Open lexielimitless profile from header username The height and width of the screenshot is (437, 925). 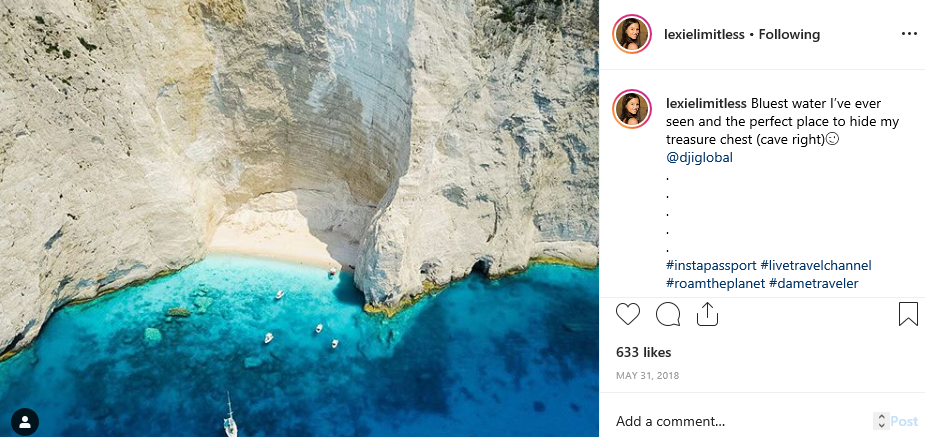704,34
